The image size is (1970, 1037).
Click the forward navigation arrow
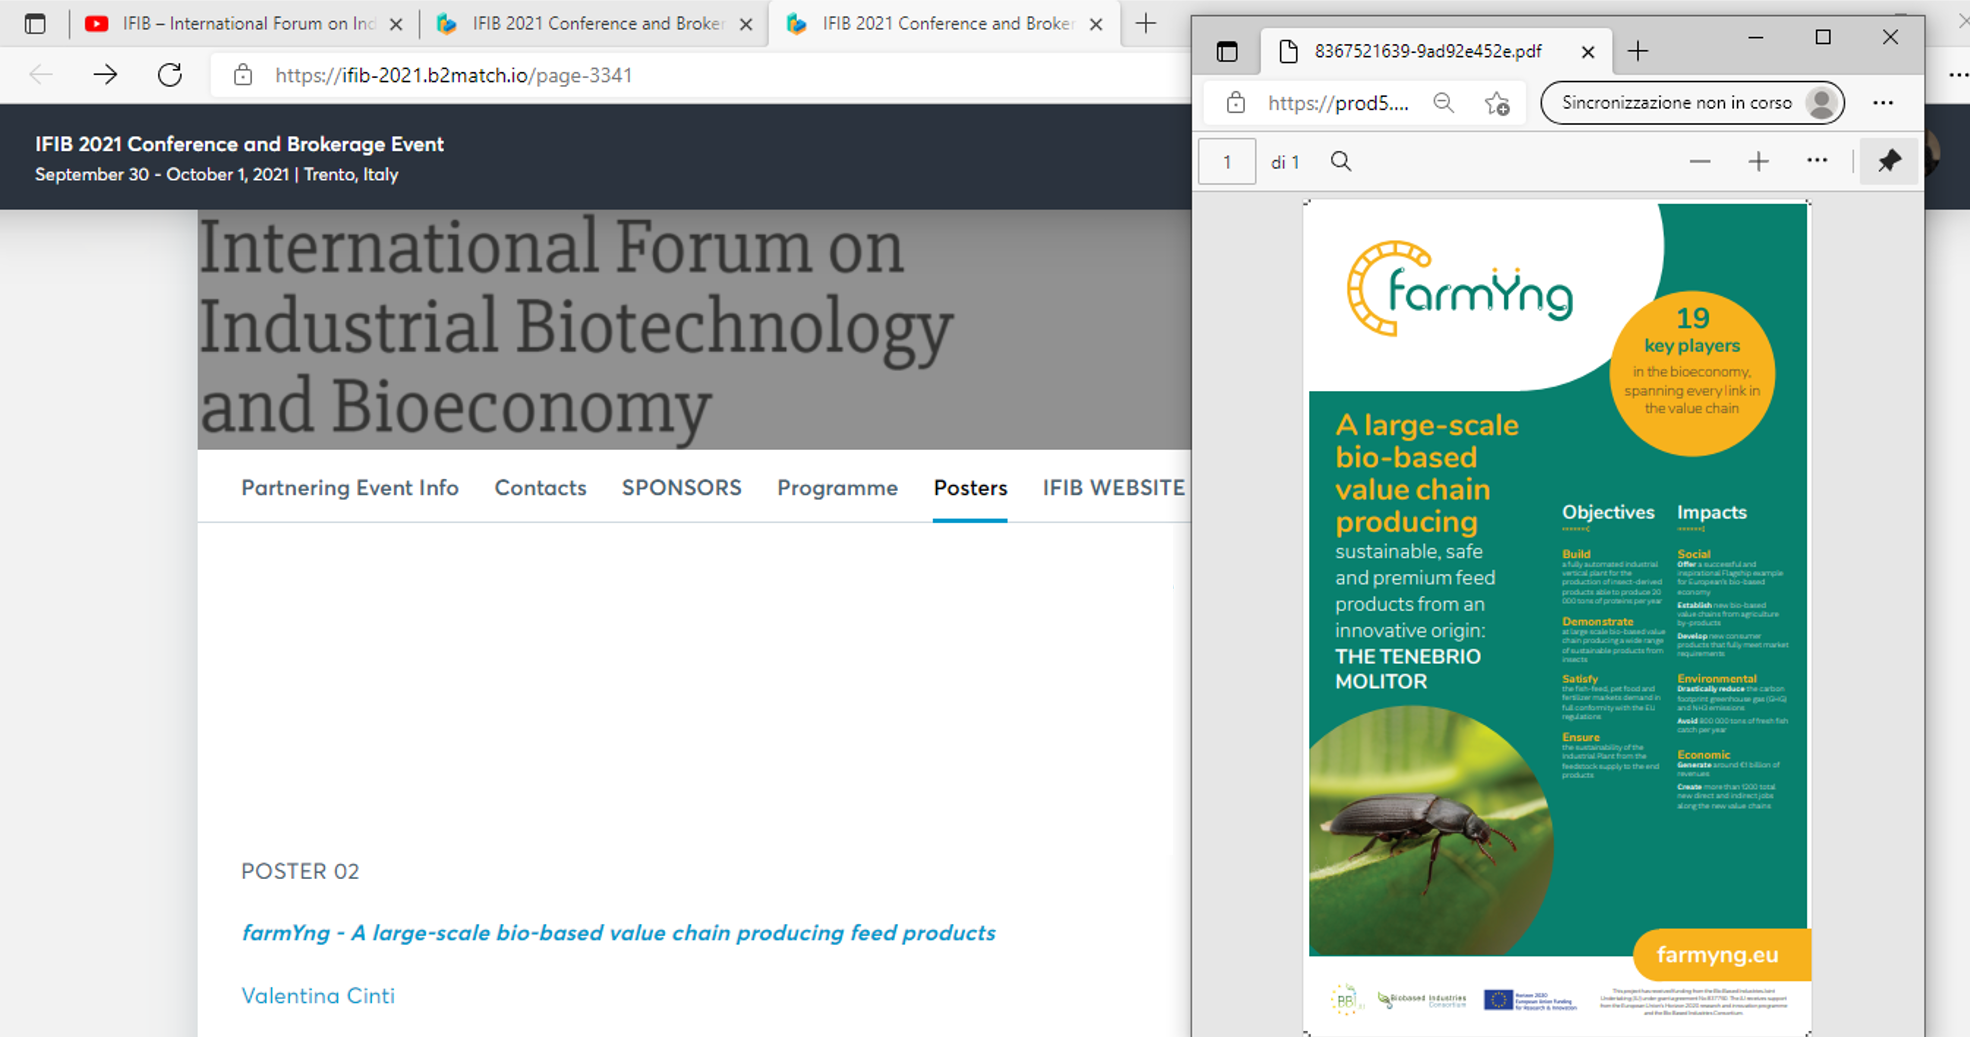[105, 75]
